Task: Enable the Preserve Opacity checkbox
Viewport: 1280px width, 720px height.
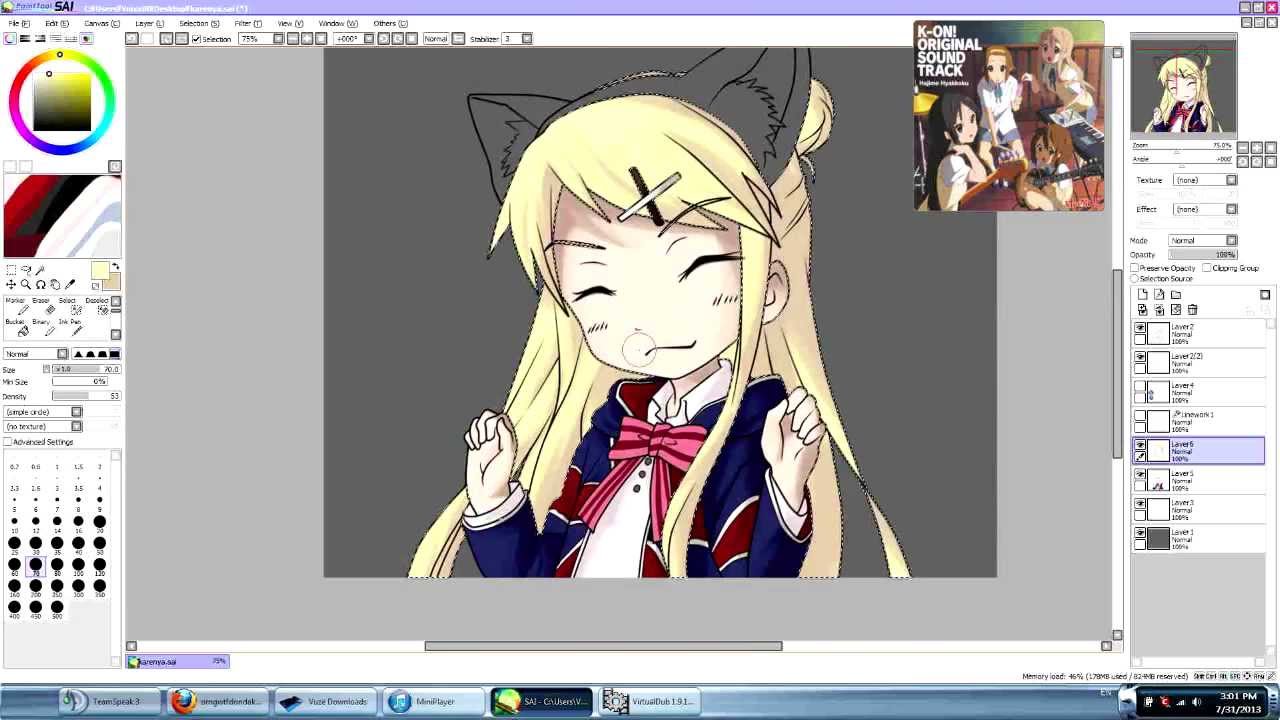Action: [x=1136, y=268]
